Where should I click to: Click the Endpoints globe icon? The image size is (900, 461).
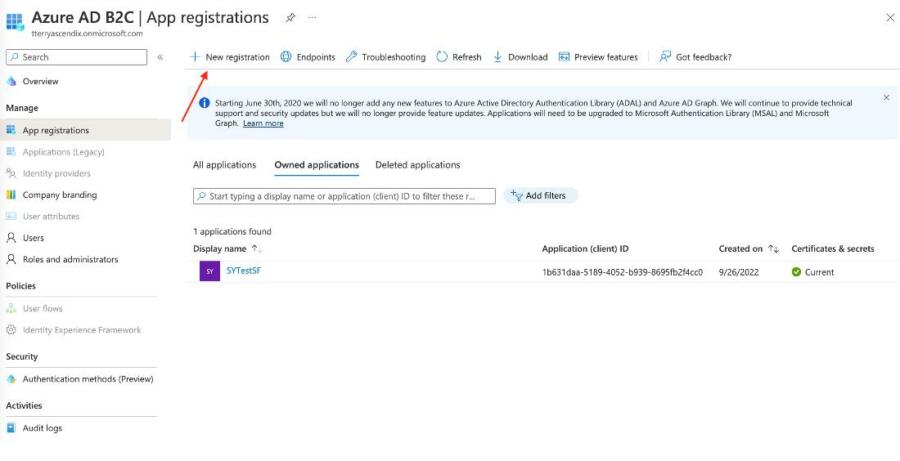click(286, 57)
